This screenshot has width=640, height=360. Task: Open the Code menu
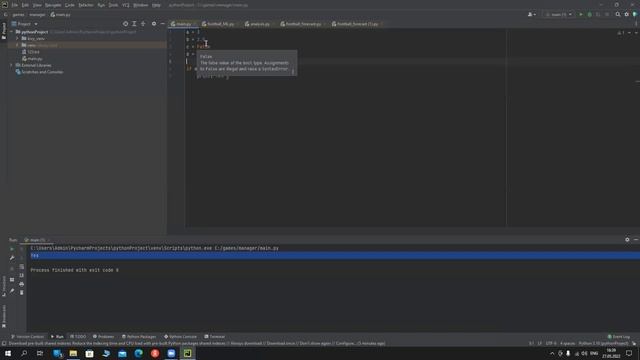coord(70,5)
